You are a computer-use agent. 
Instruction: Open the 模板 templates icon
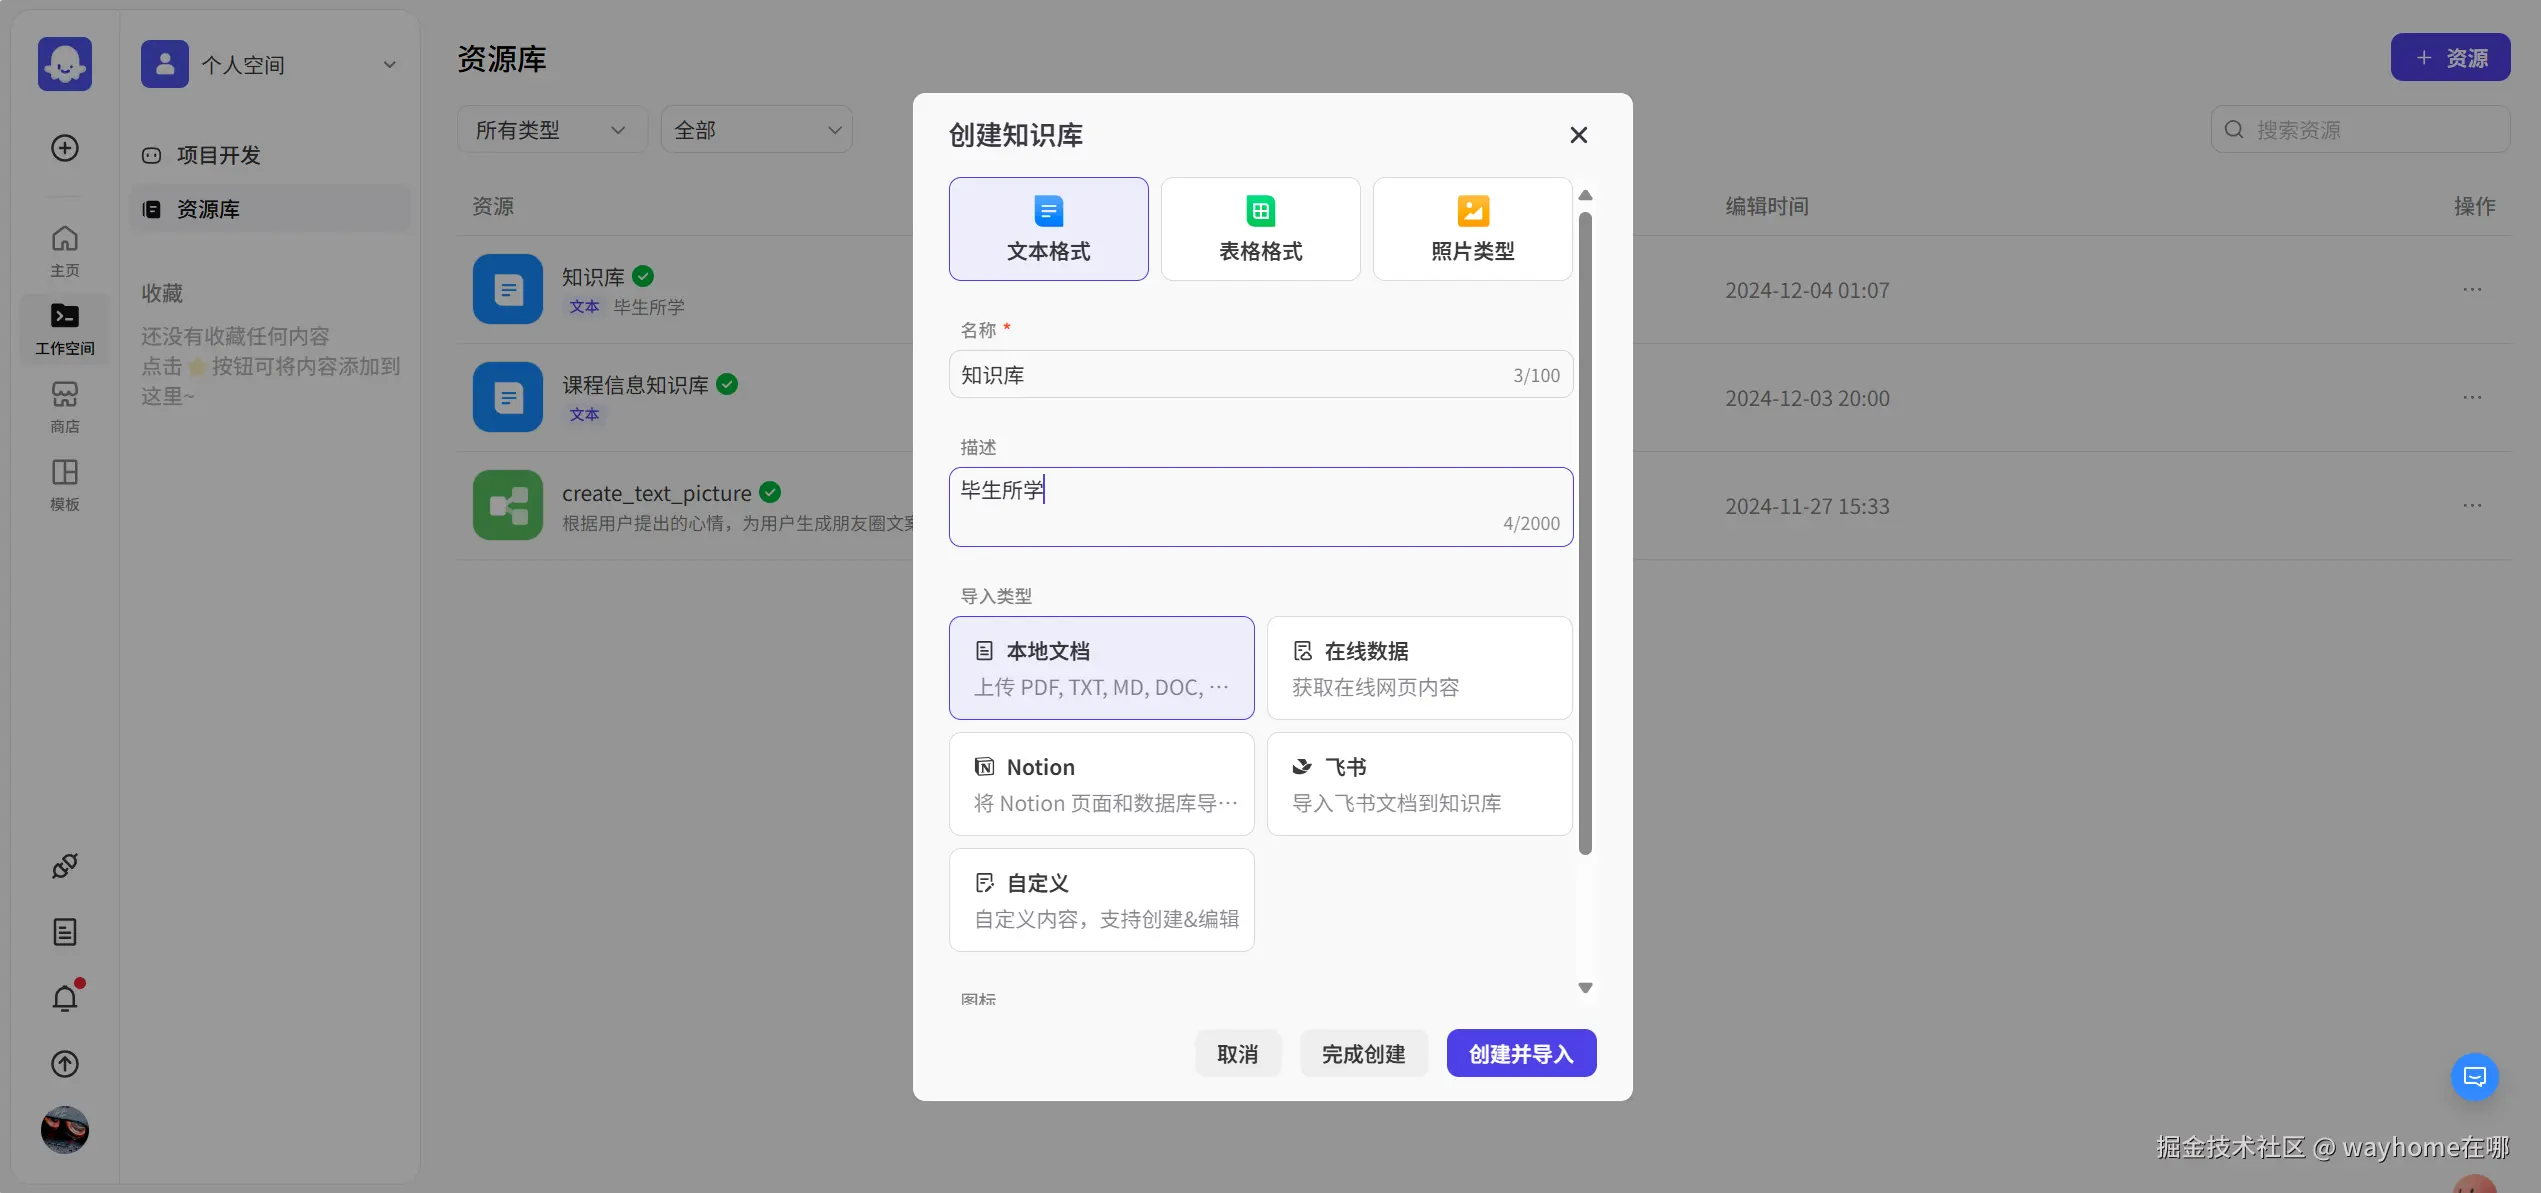tap(64, 483)
